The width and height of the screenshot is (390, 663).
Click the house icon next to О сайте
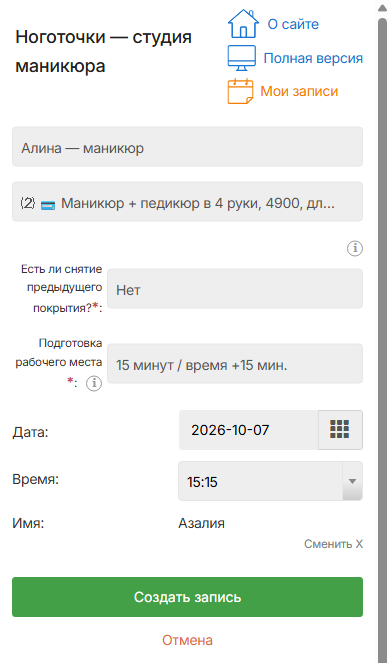pos(243,24)
